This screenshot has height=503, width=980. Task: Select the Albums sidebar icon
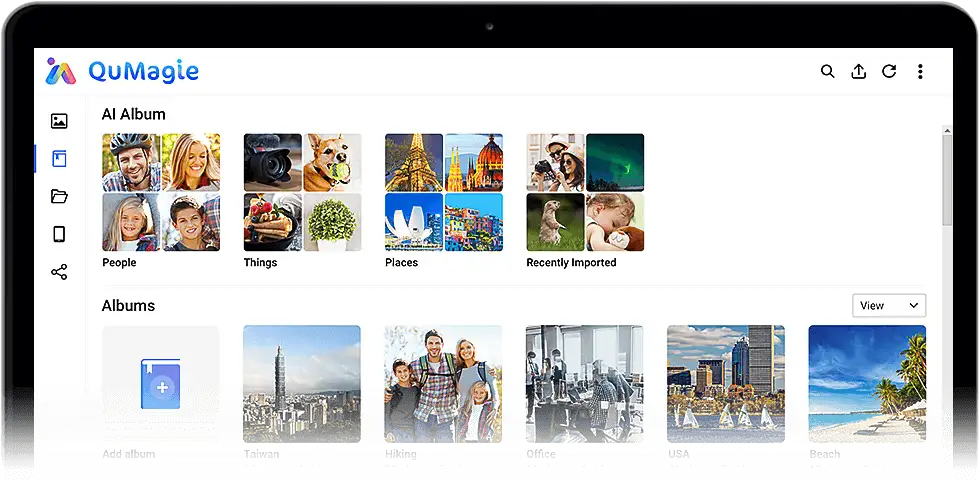point(59,159)
